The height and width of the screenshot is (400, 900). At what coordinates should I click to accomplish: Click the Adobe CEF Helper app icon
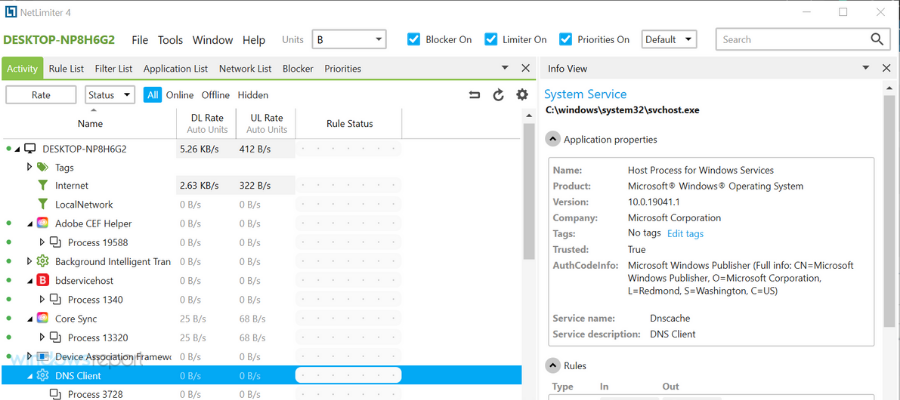pyautogui.click(x=42, y=223)
